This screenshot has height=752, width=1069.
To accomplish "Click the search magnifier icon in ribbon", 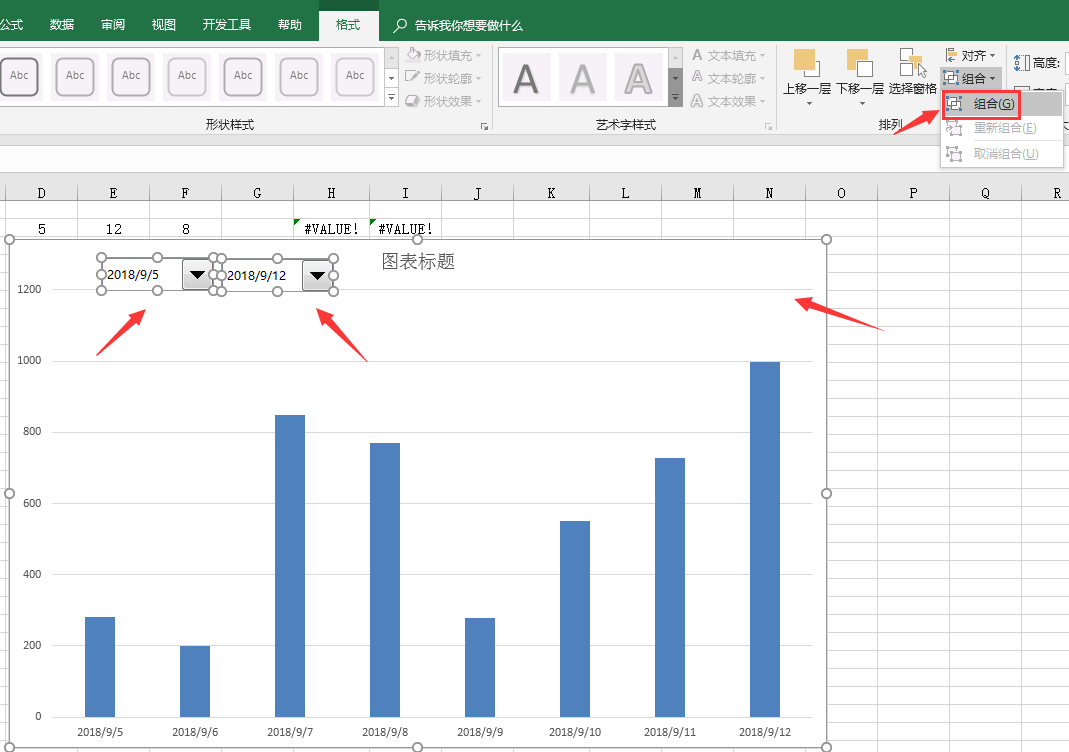I will (x=400, y=25).
